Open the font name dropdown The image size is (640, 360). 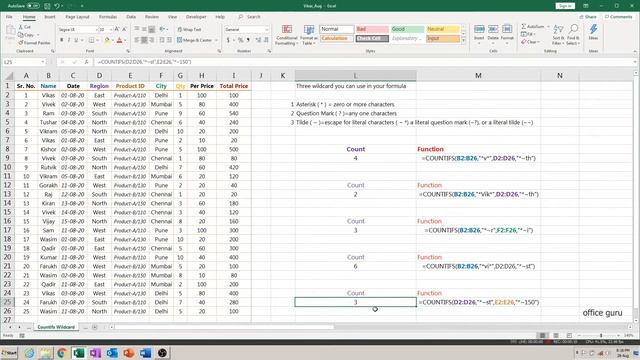tap(97, 29)
